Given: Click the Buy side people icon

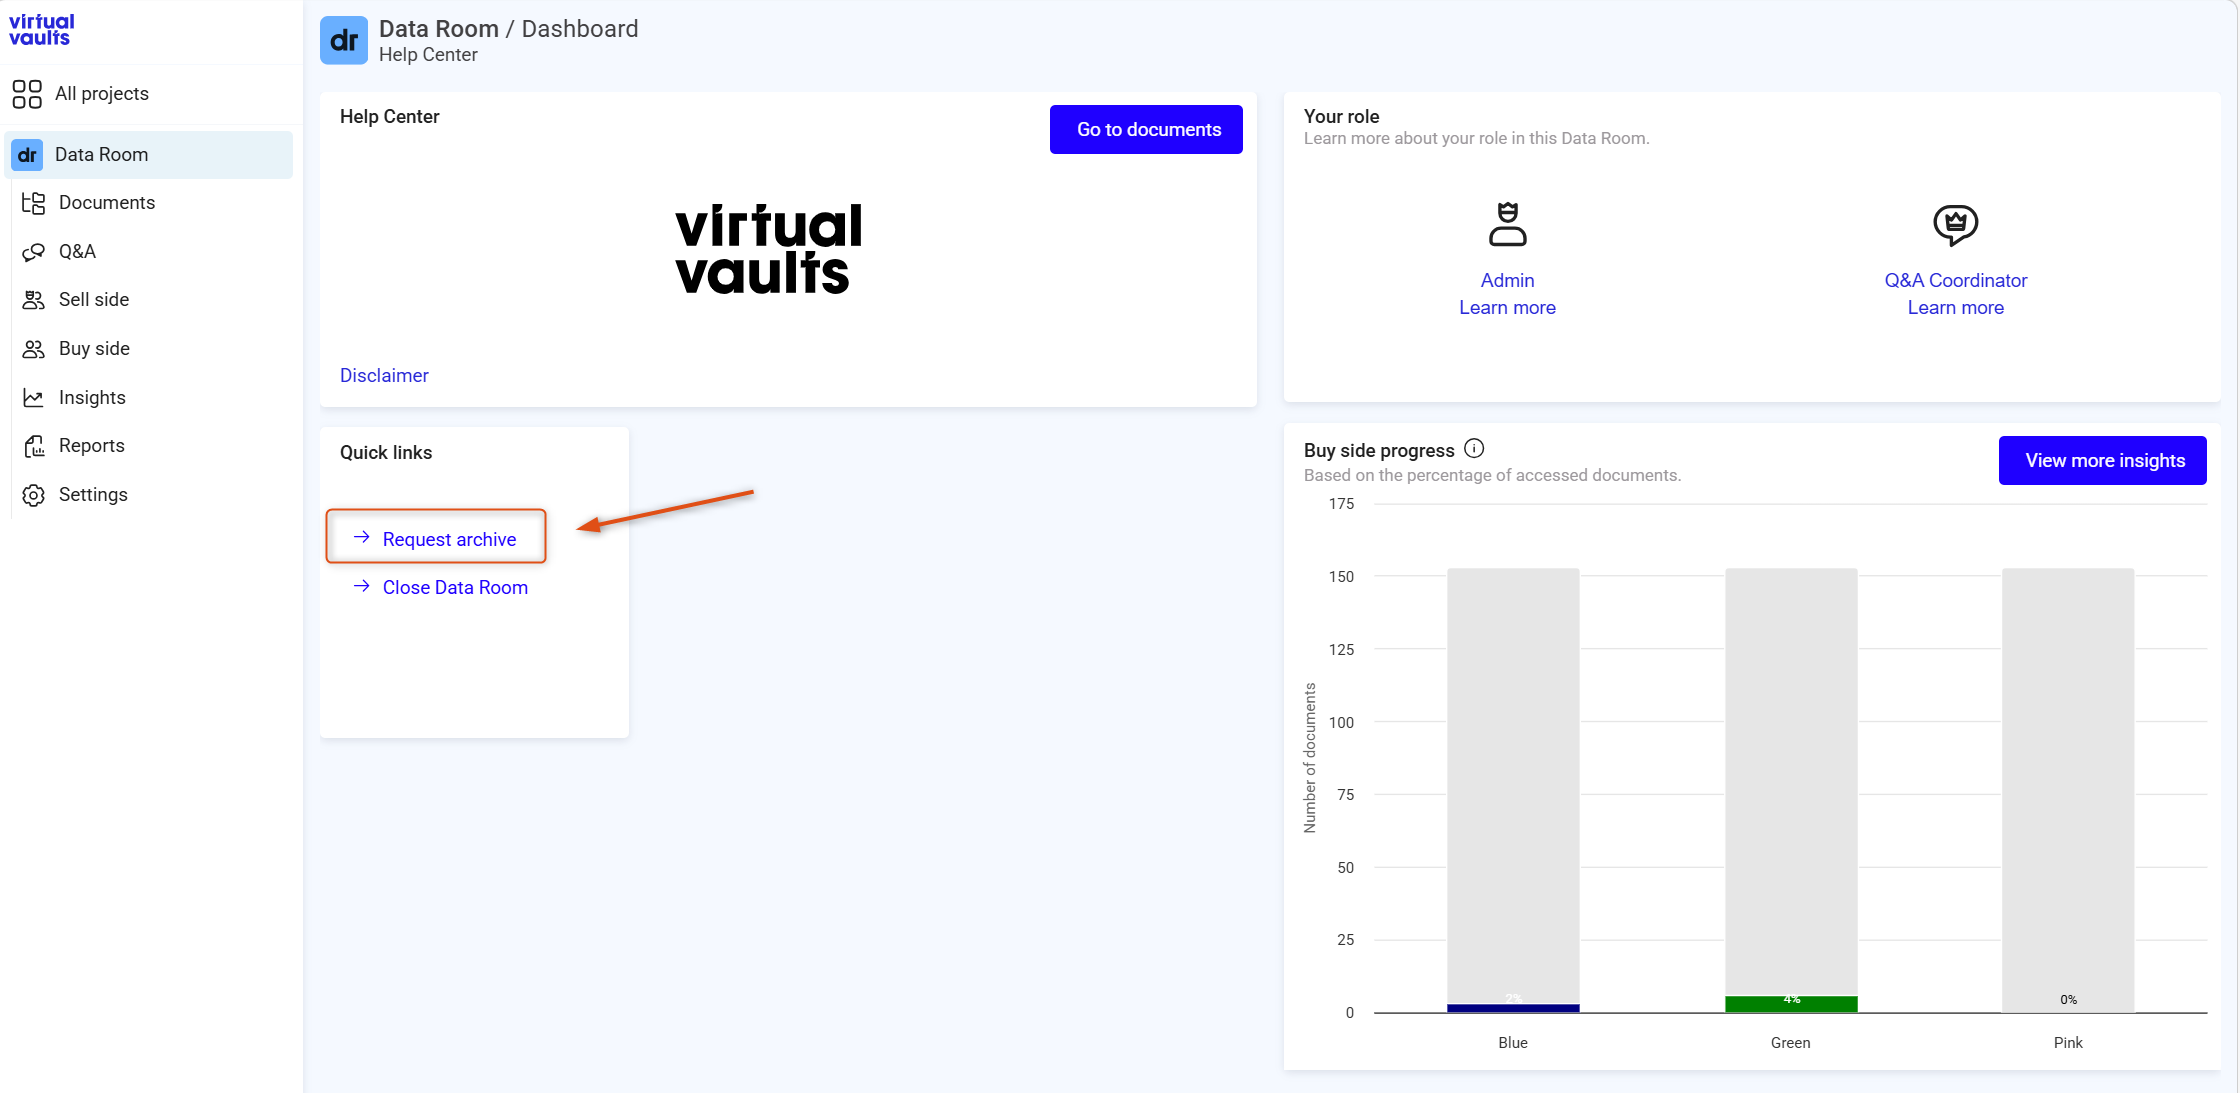Looking at the screenshot, I should pyautogui.click(x=34, y=349).
